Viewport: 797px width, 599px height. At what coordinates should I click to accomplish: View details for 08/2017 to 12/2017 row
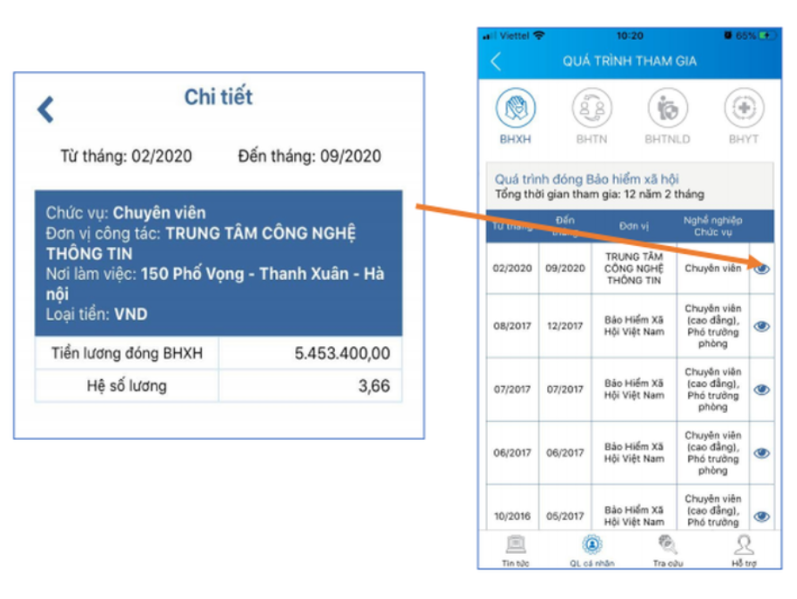tap(762, 326)
